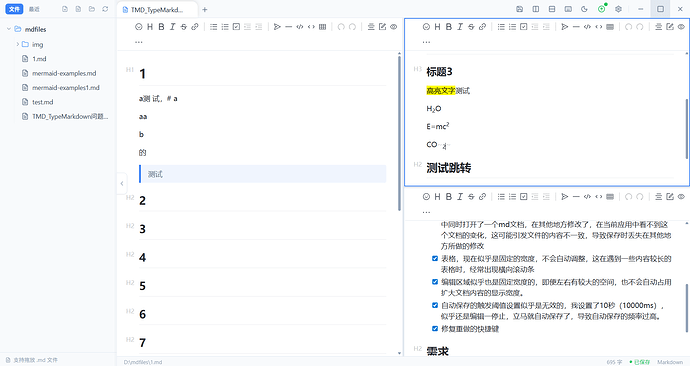Insert unordered list in left editor
This screenshot has width=690, height=366.
(213, 27)
